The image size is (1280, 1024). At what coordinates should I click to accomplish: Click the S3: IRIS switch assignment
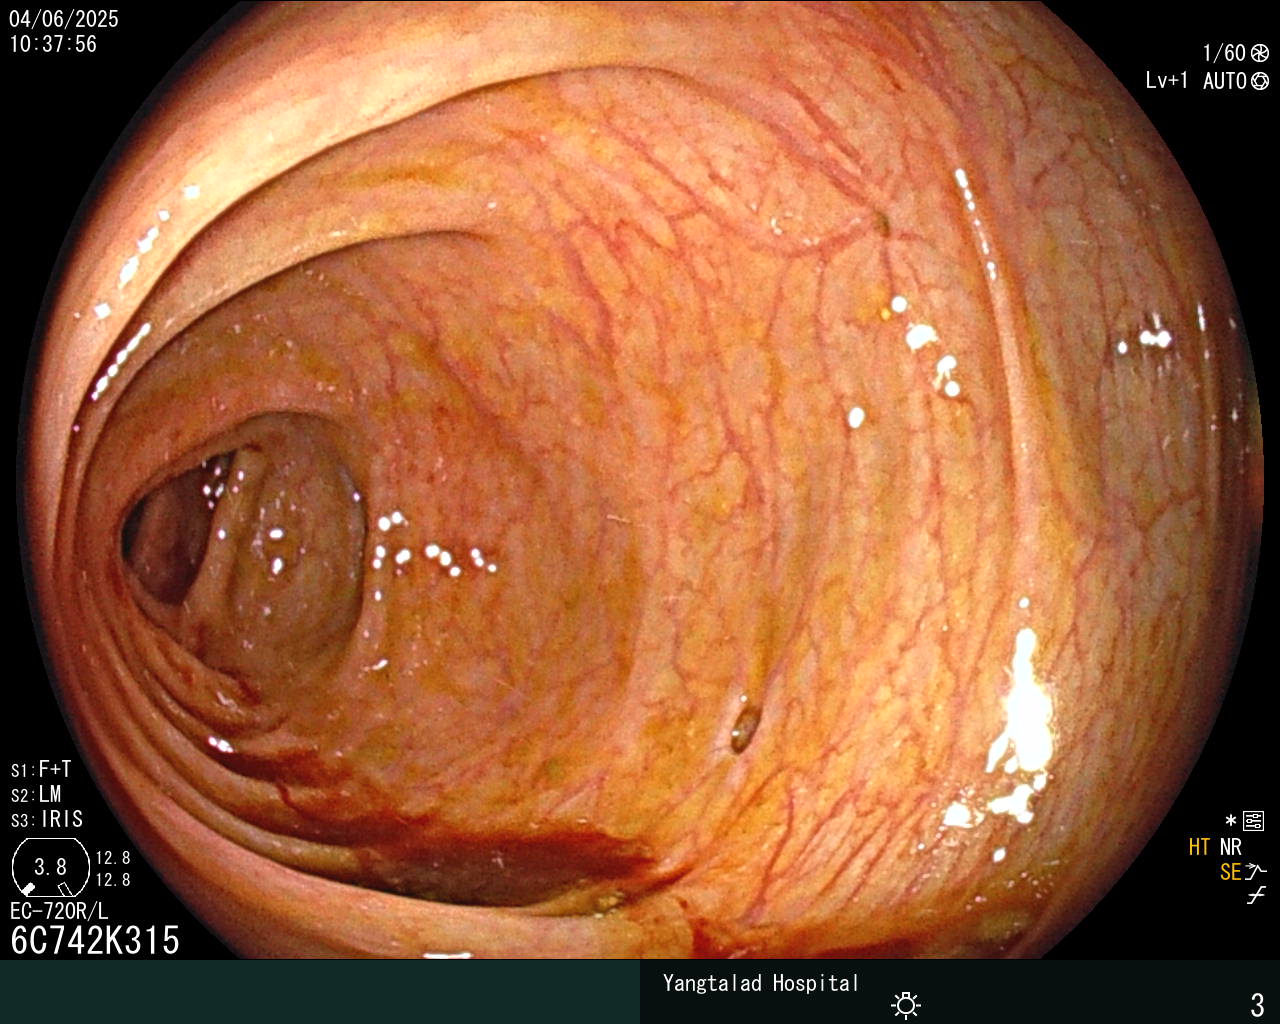(47, 819)
